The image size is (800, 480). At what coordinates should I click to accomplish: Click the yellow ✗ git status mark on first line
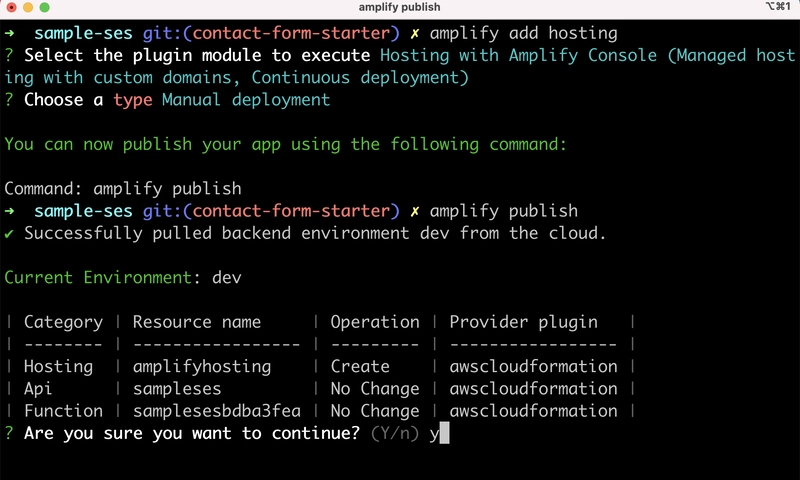pyautogui.click(x=415, y=34)
